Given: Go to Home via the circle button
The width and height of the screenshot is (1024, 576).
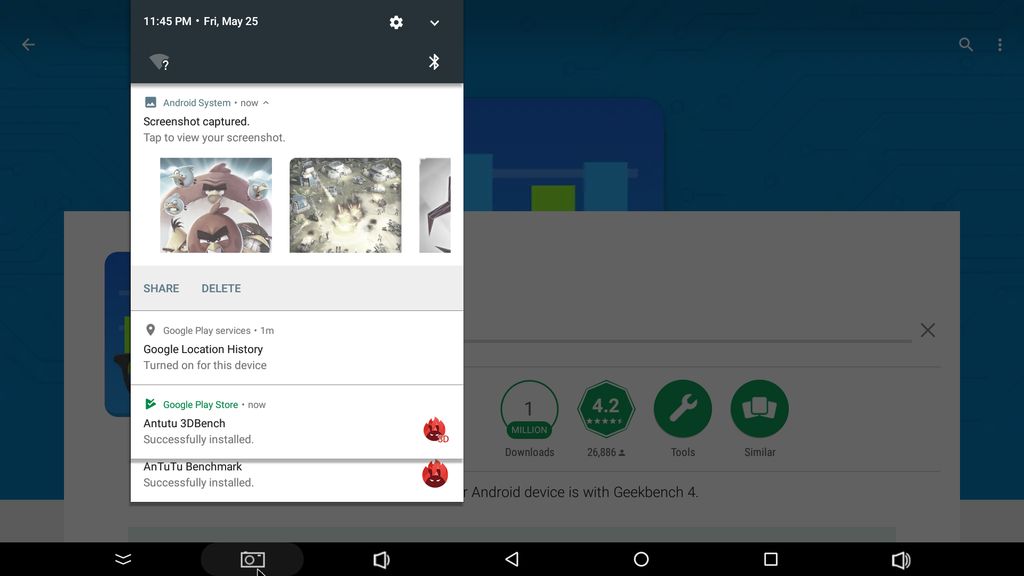Looking at the screenshot, I should click(641, 560).
